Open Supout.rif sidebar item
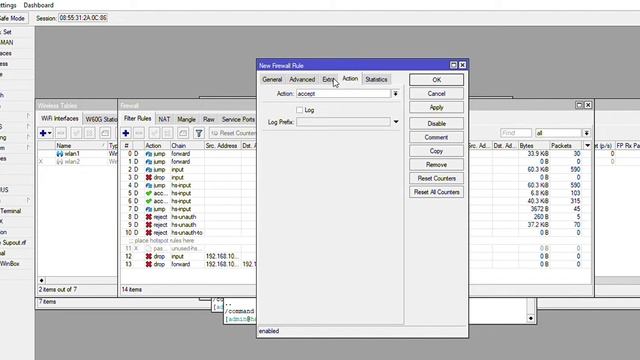 click(x=13, y=242)
